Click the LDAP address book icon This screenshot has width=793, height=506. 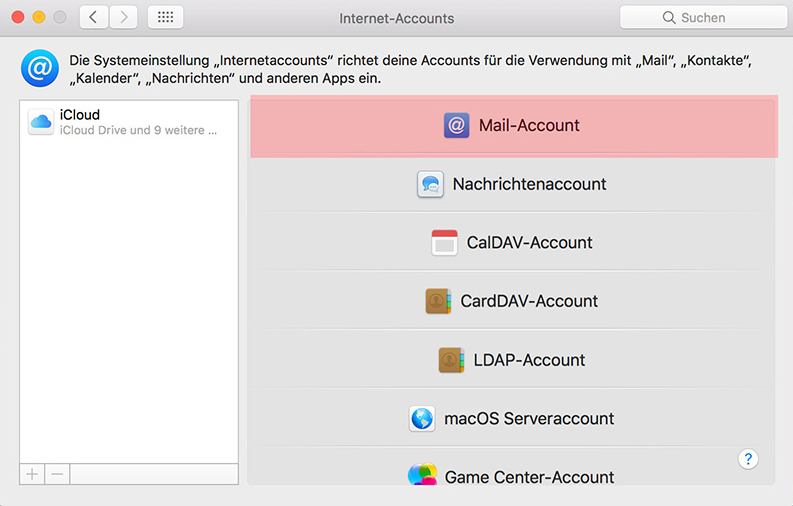pyautogui.click(x=451, y=360)
